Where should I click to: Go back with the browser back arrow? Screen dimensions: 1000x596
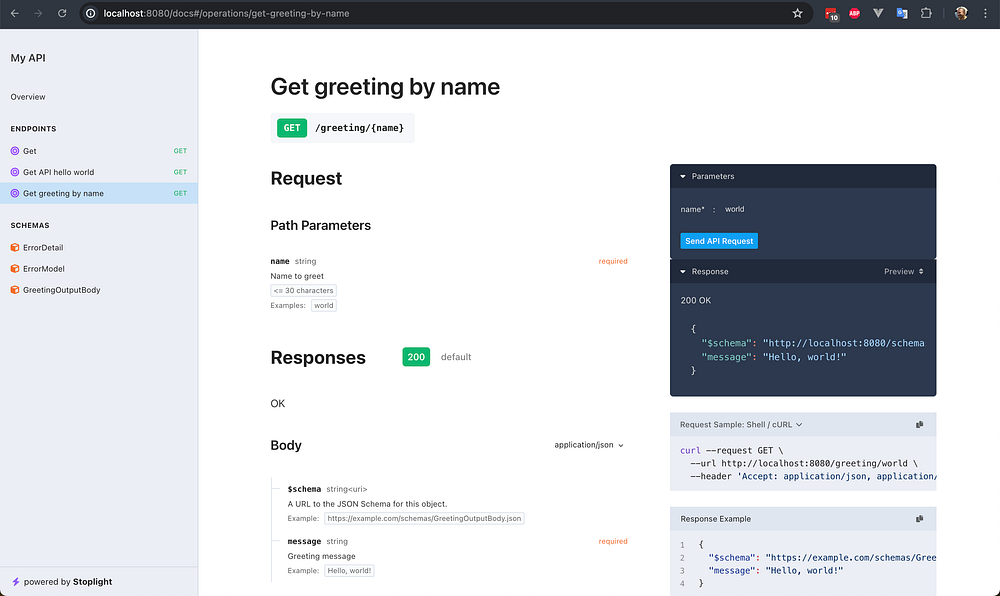[x=15, y=13]
